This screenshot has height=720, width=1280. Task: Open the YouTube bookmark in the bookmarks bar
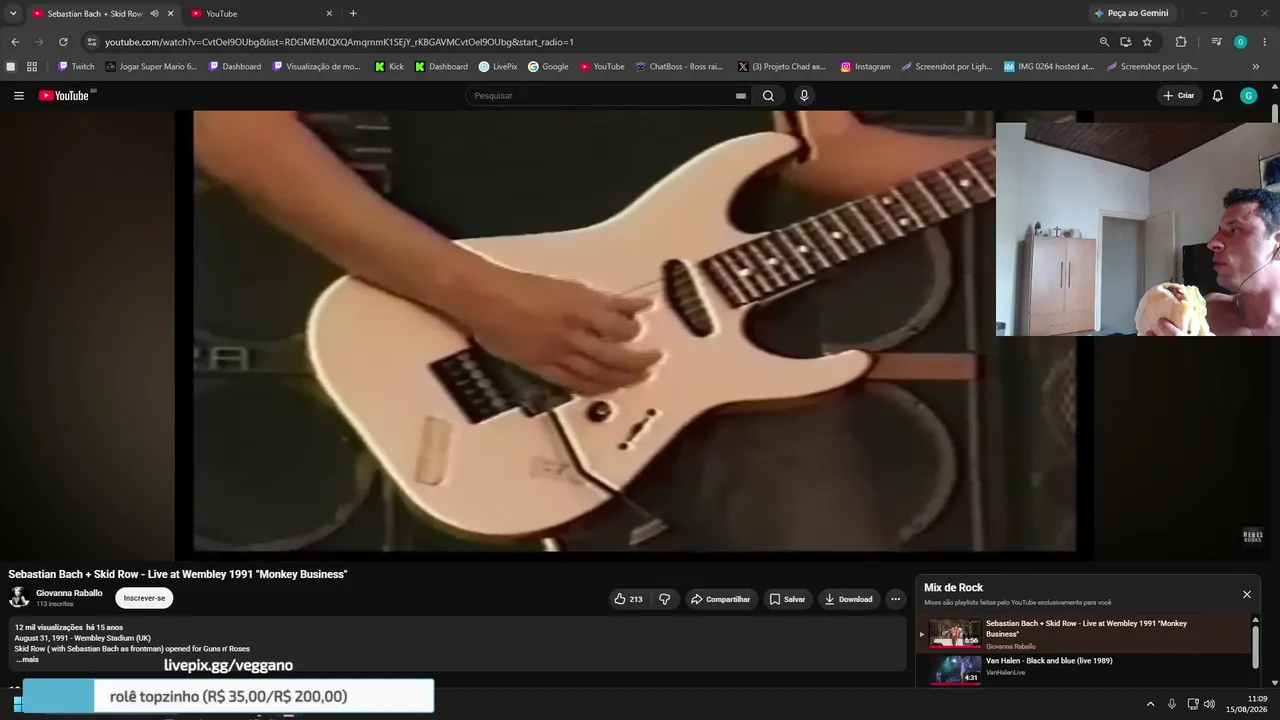point(602,67)
